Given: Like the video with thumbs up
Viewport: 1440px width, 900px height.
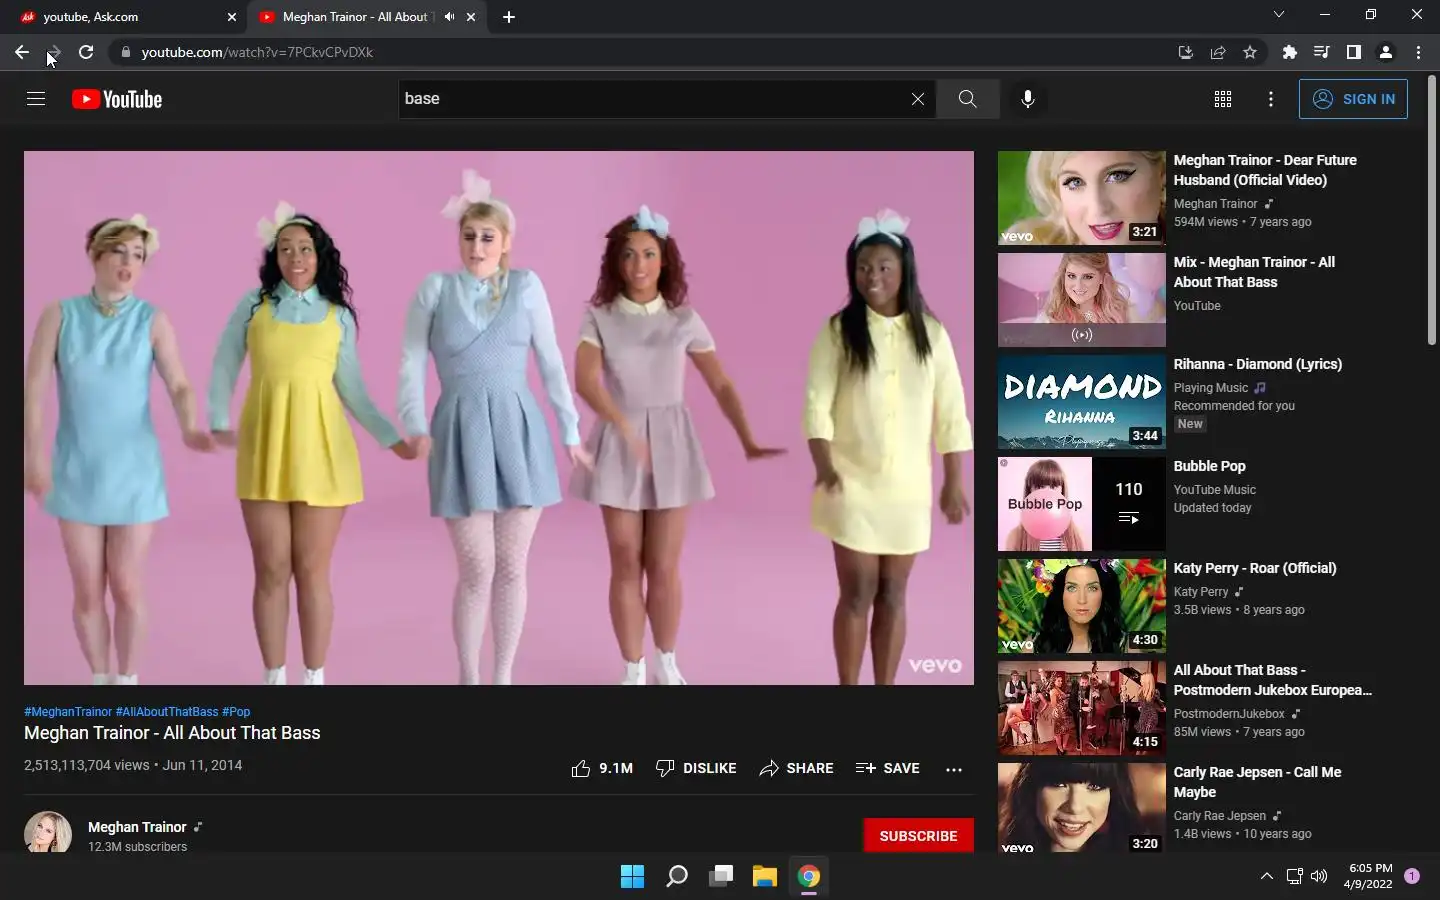Looking at the screenshot, I should click(602, 768).
